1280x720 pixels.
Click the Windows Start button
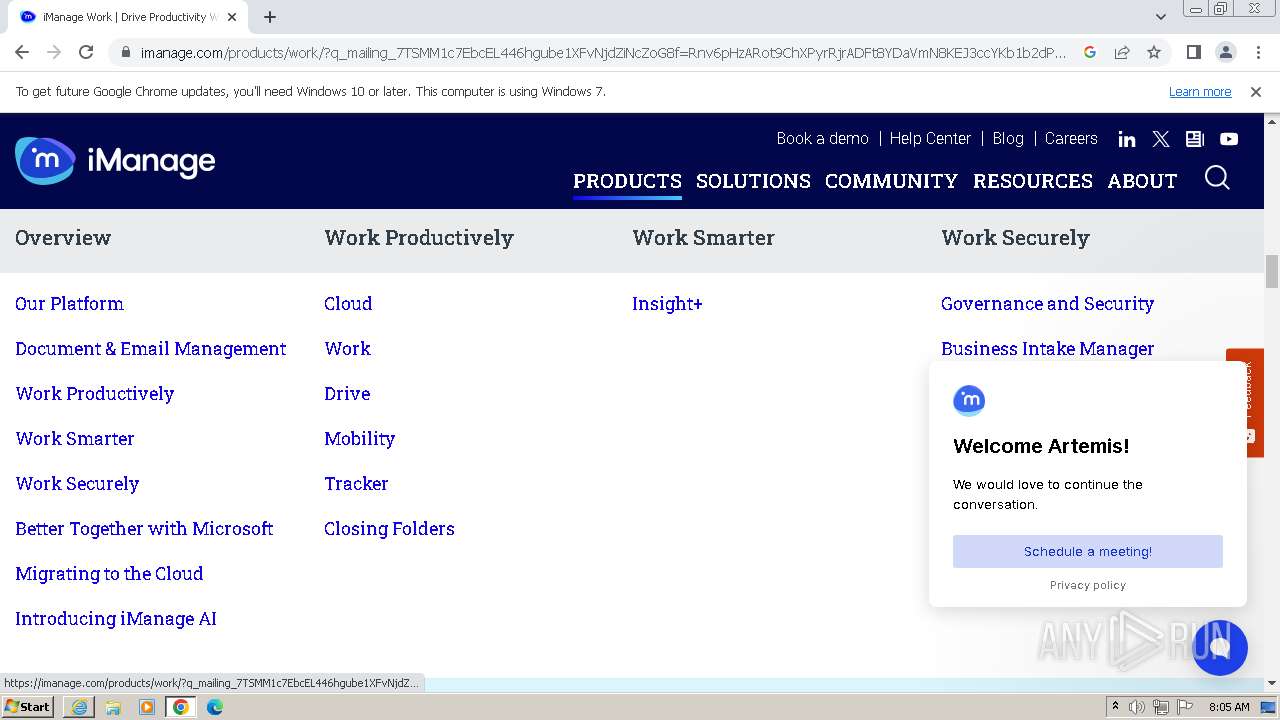click(28, 707)
